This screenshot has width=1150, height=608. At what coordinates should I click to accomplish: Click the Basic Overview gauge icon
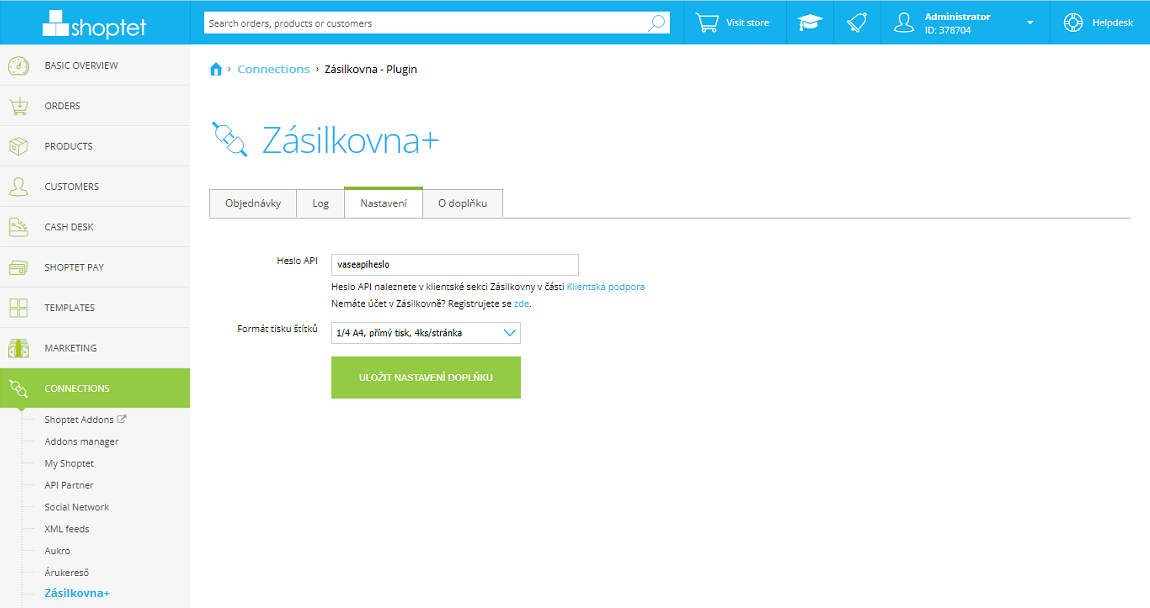tap(18, 65)
